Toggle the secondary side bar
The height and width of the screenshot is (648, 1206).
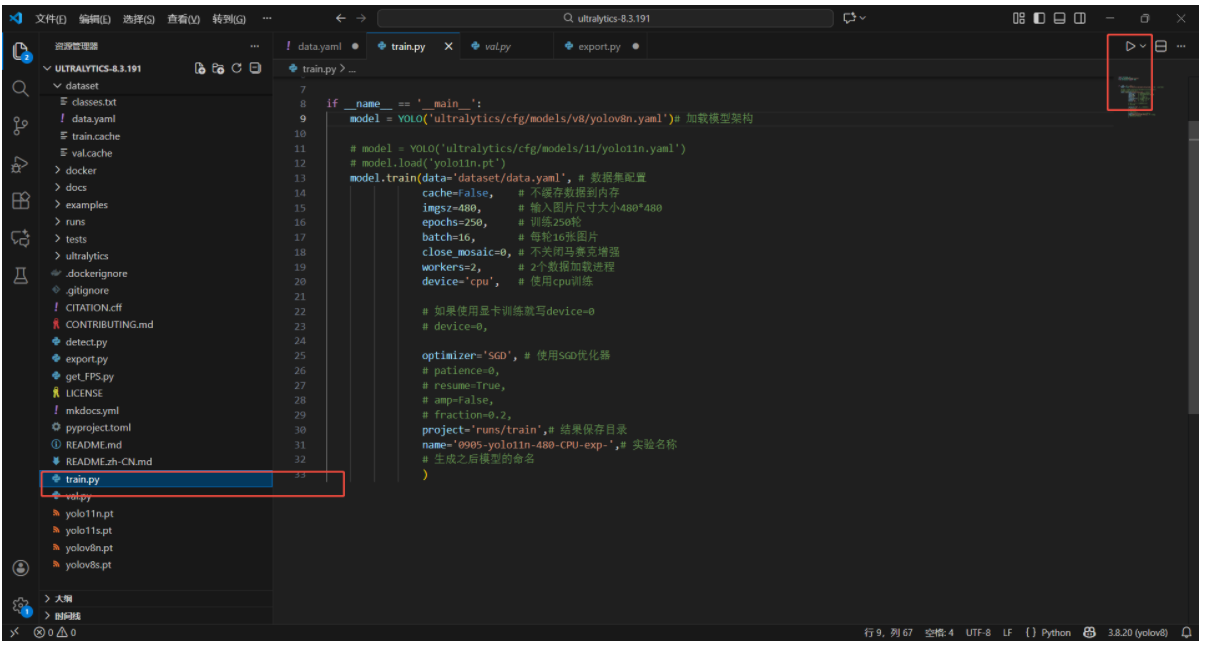1081,18
